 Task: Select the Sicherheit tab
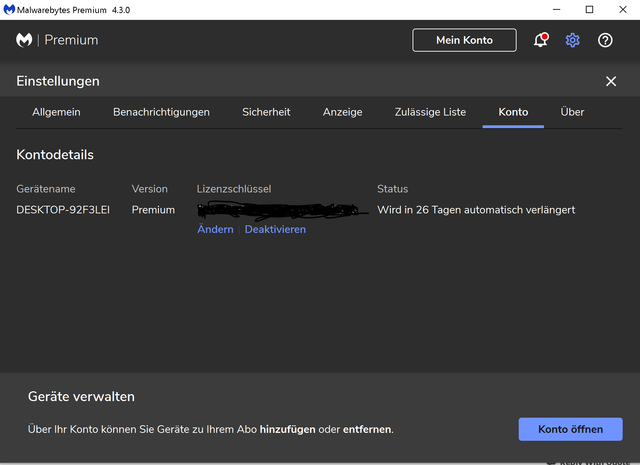pos(266,112)
